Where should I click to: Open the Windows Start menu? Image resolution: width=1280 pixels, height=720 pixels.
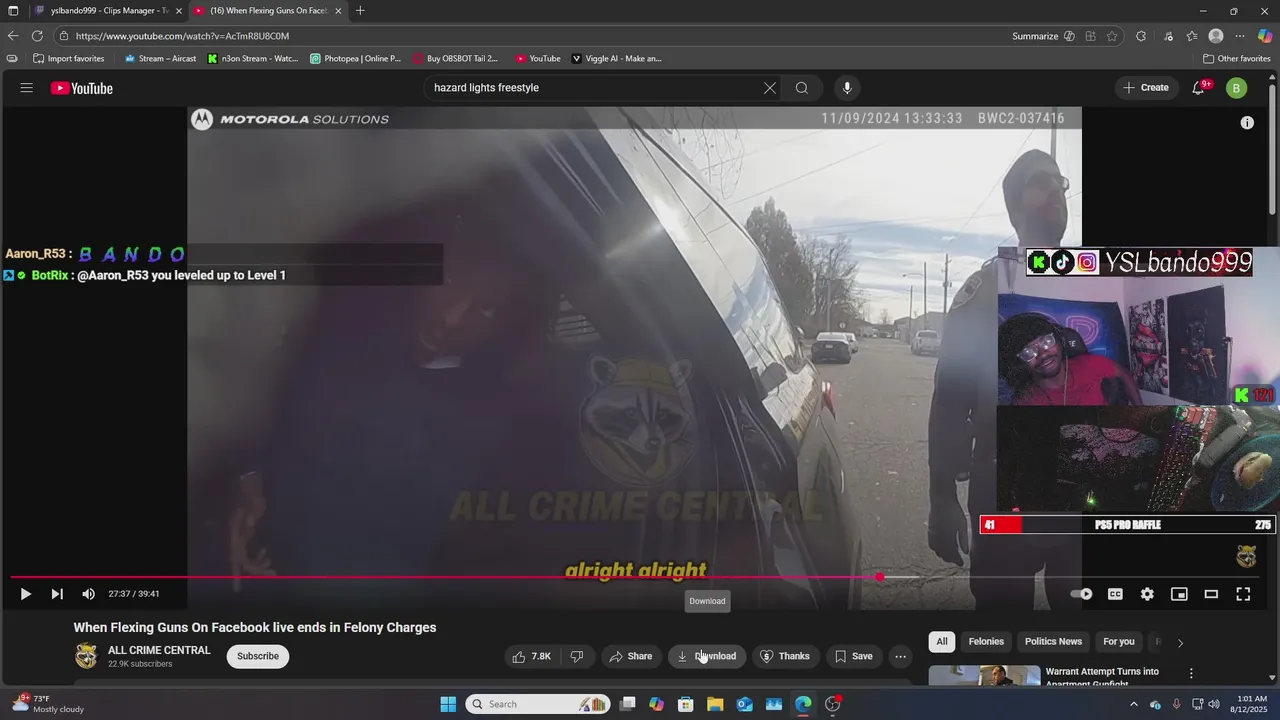448,704
